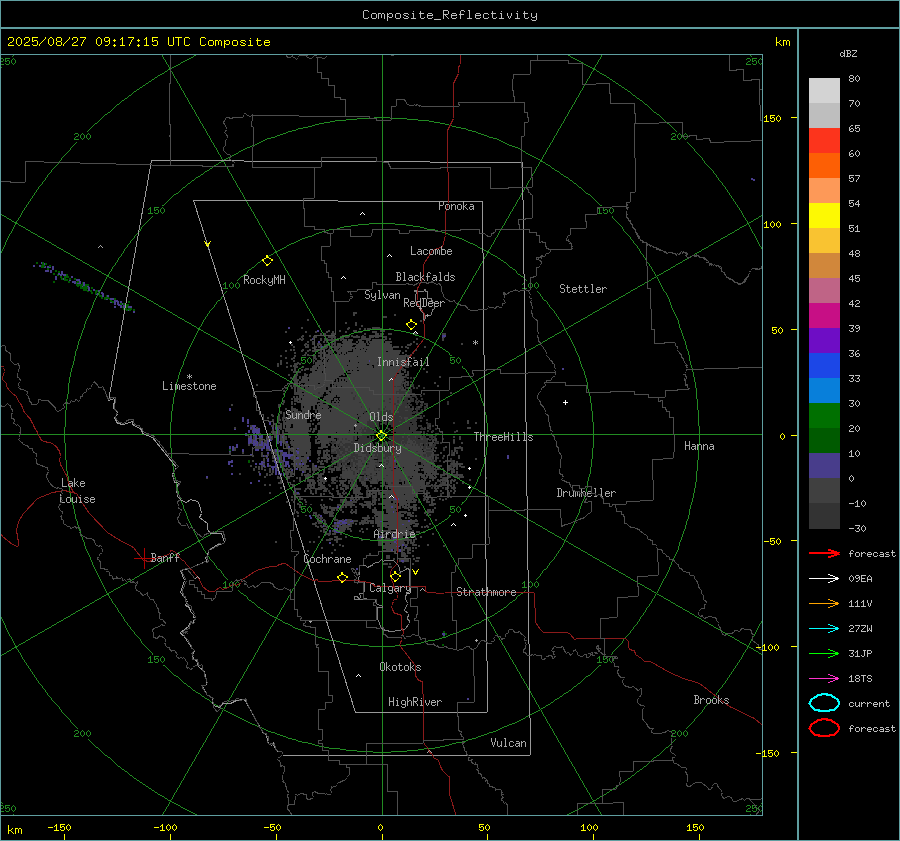The width and height of the screenshot is (900, 841).
Task: Click the lightest gray swatch beside 80
Action: pyautogui.click(x=824, y=91)
